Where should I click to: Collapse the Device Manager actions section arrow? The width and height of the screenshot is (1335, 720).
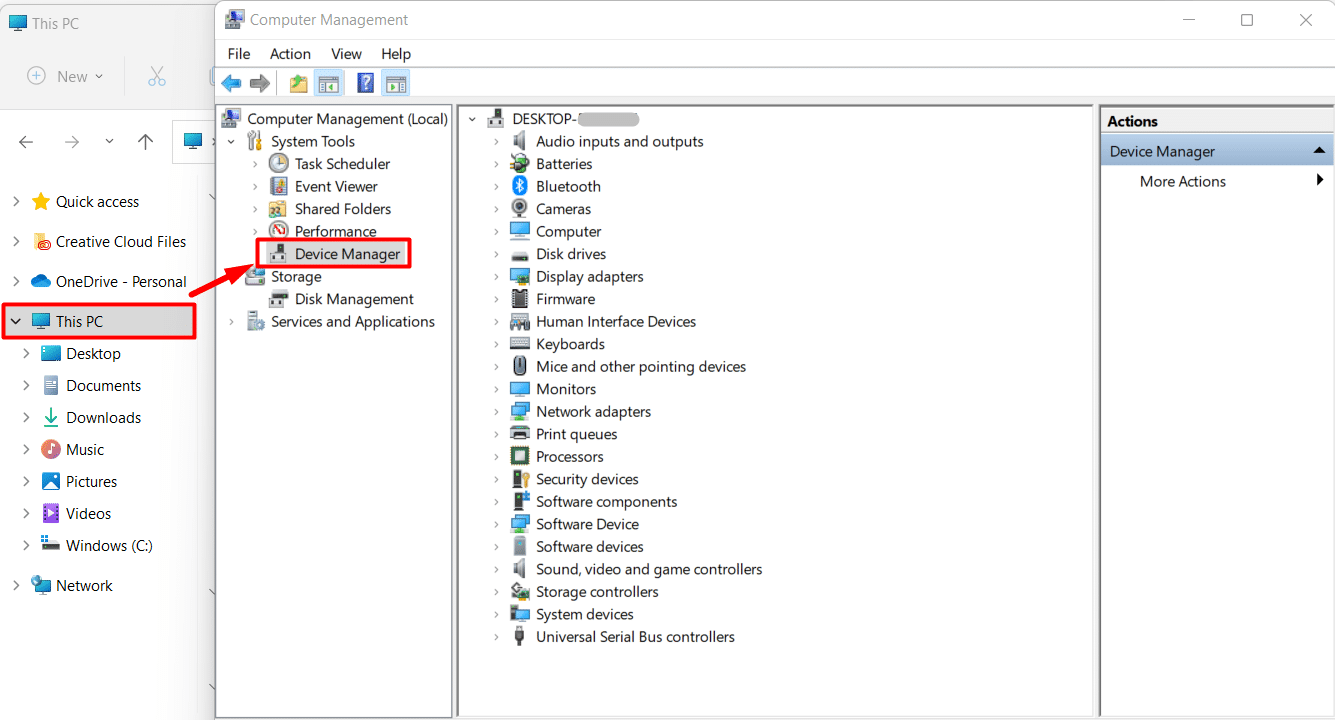(1319, 151)
